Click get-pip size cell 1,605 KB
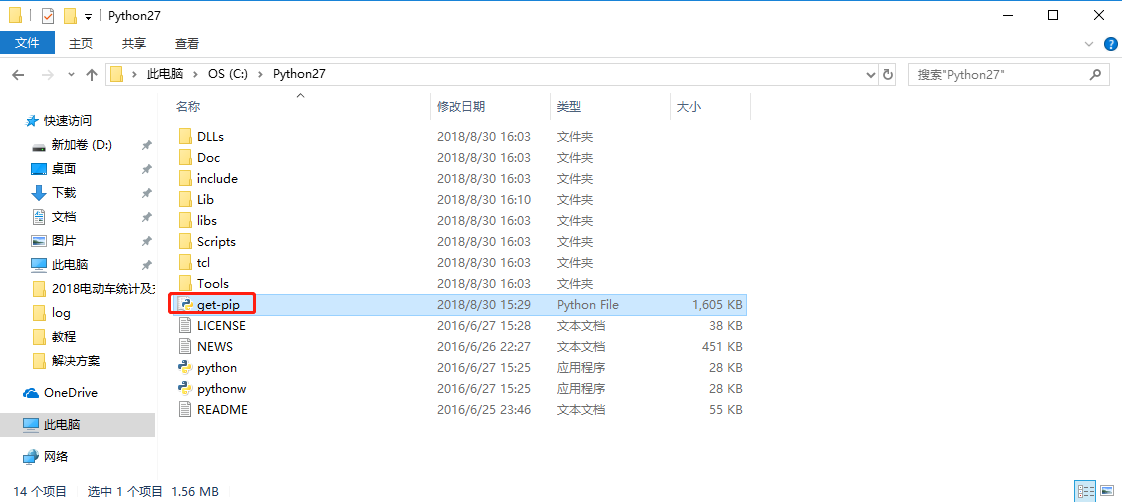This screenshot has width=1122, height=502. click(x=717, y=305)
